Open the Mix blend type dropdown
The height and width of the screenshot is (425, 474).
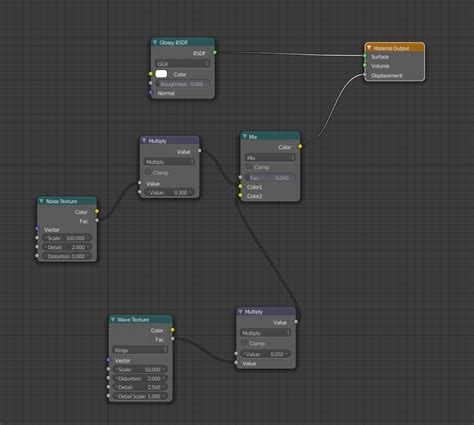(x=270, y=157)
